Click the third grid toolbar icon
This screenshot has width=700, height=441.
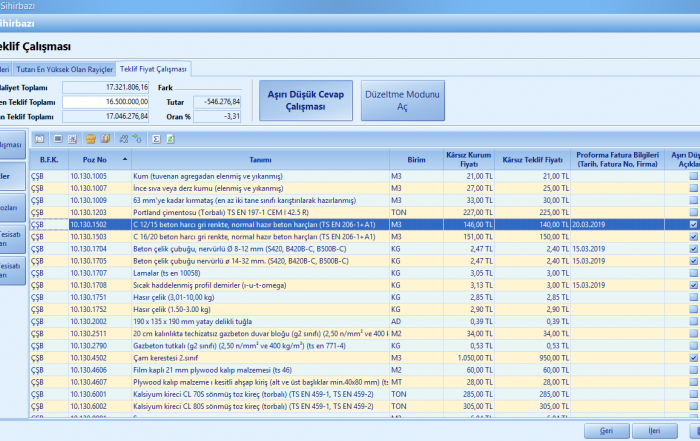(x=73, y=138)
